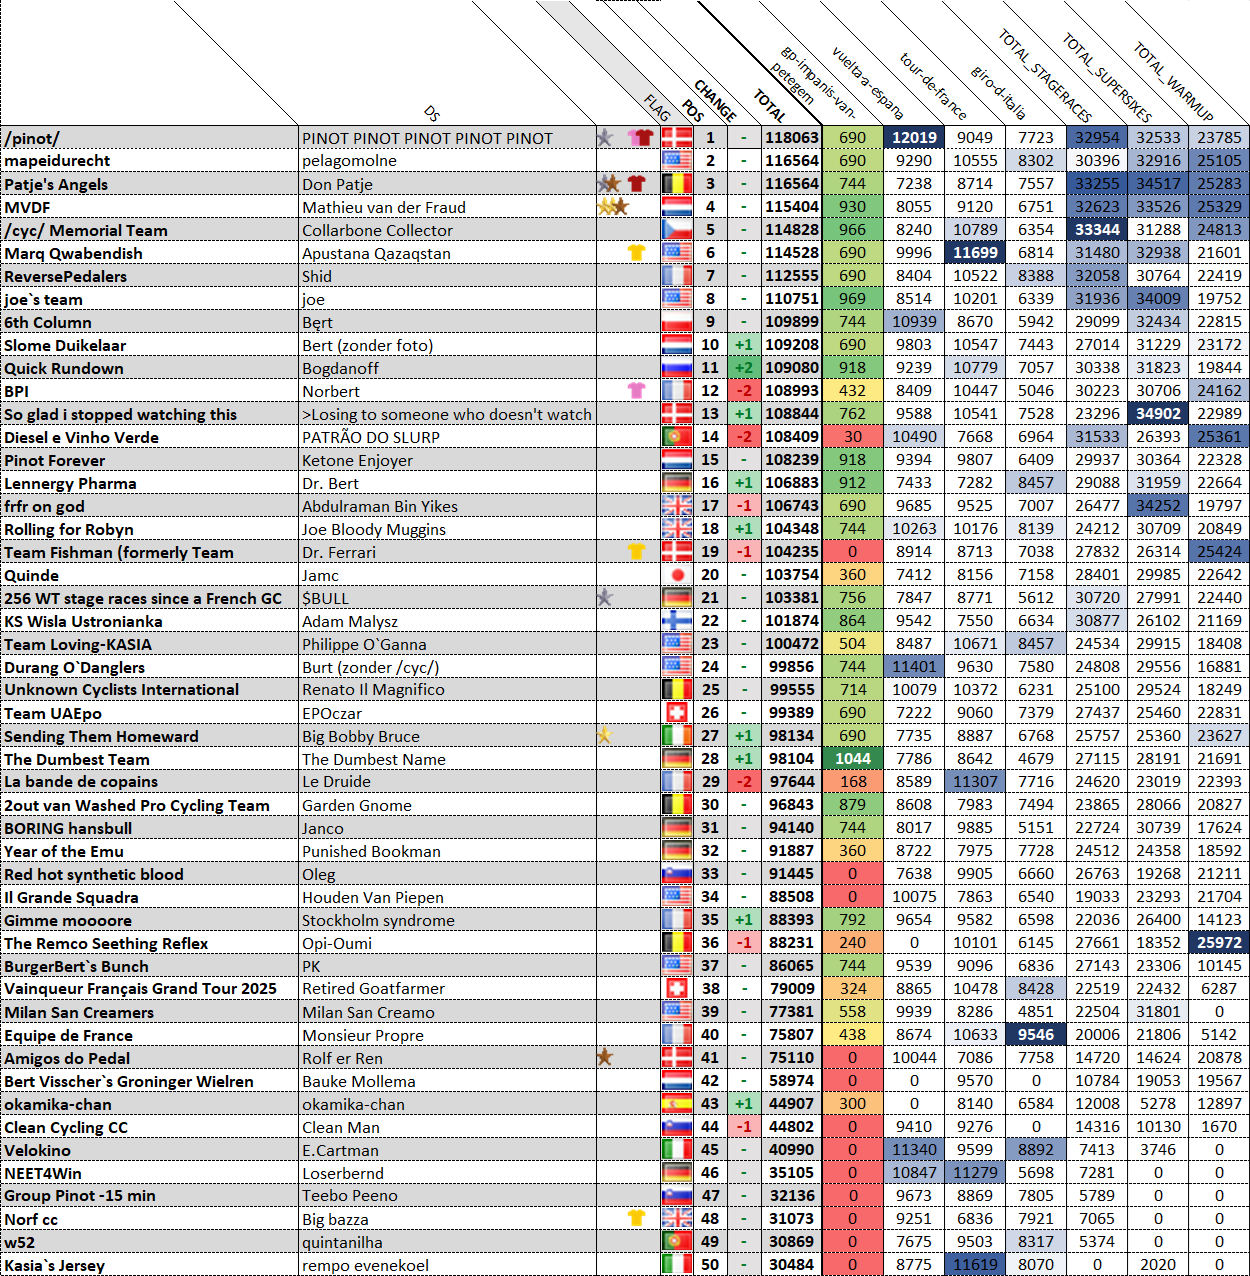This screenshot has width=1250, height=1276.
Task: Select the Czech flag for /cyc/ Memorial Team
Action: [x=677, y=229]
